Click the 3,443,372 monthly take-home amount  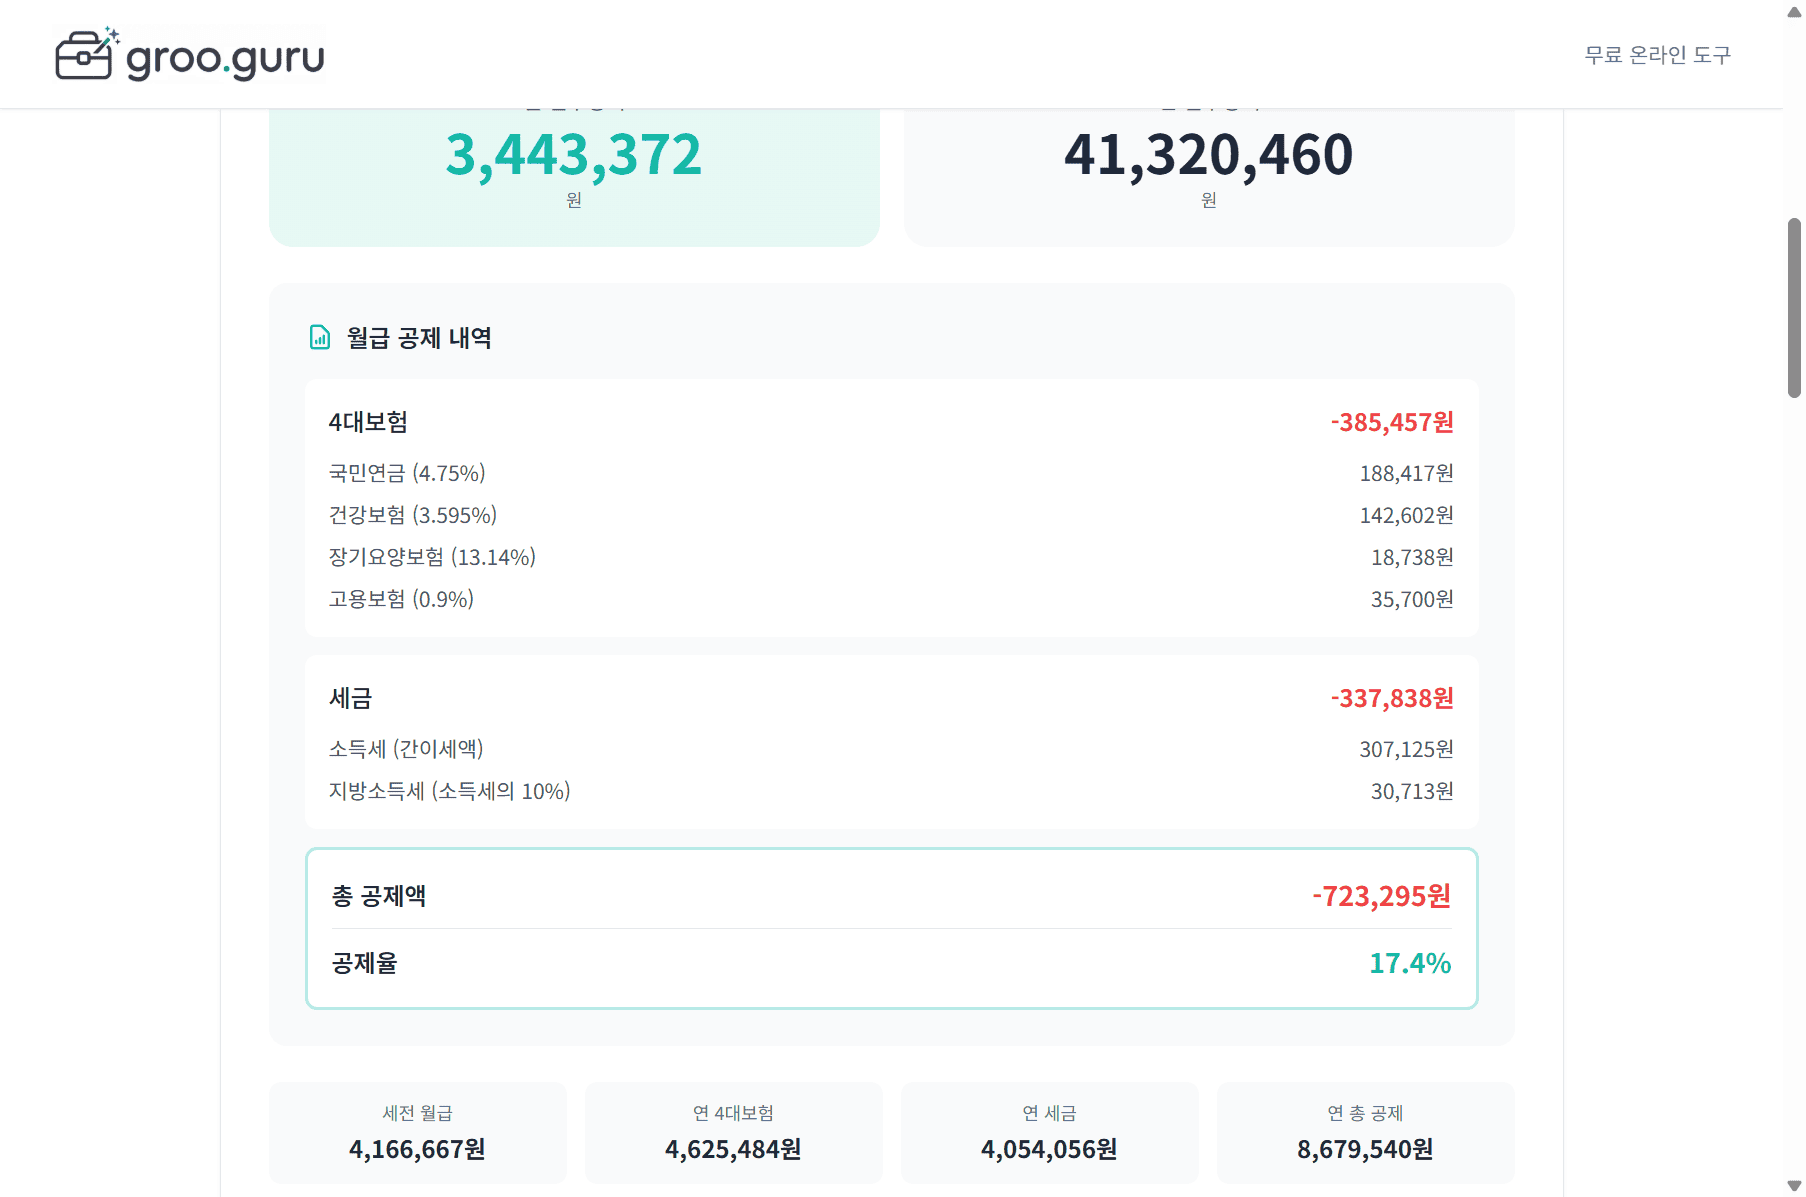click(x=573, y=155)
